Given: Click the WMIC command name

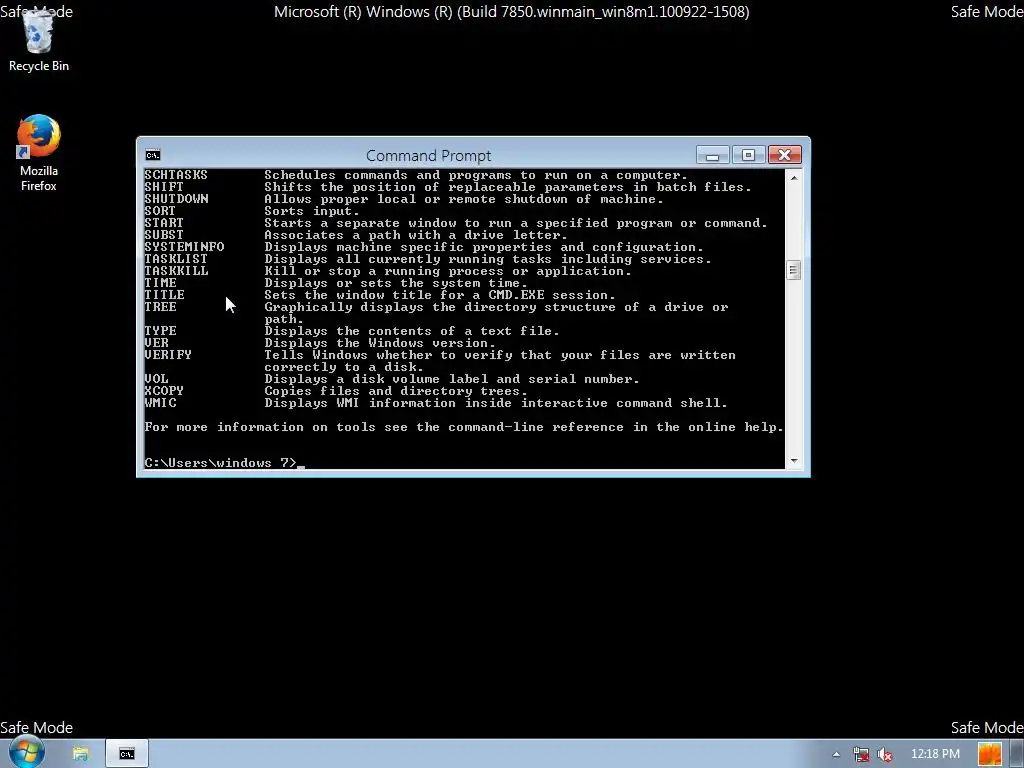Looking at the screenshot, I should point(160,402).
